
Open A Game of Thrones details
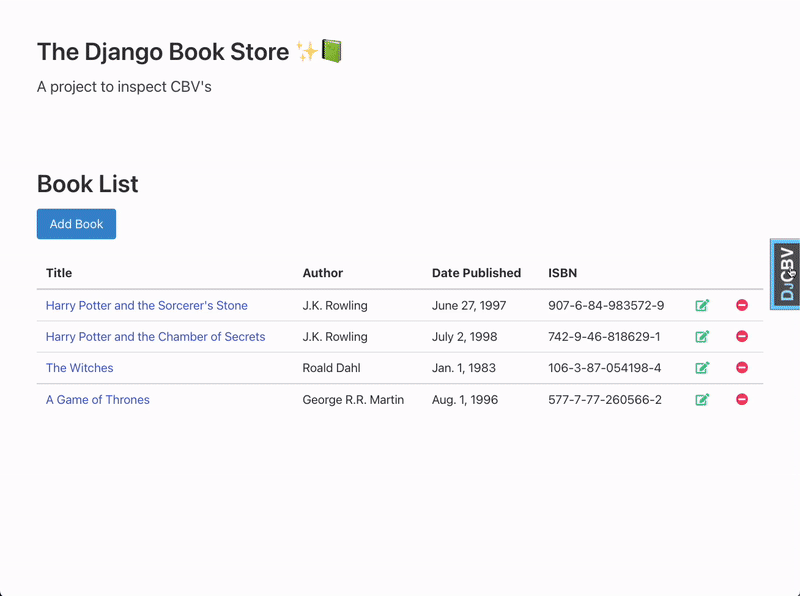click(97, 399)
